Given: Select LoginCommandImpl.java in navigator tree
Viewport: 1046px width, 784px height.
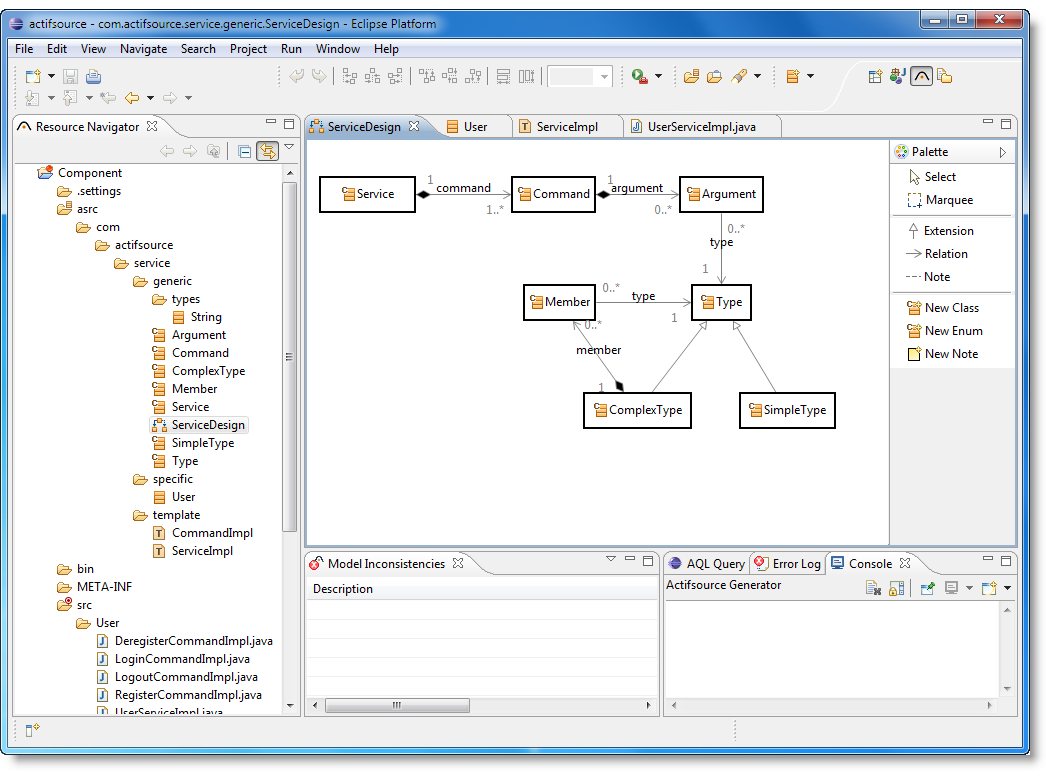Looking at the screenshot, I should [x=182, y=659].
